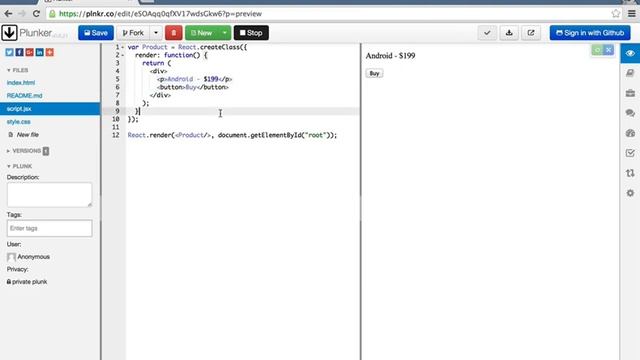Toggle live preview eye icon
Screen dimensions: 640x360
pos(630,53)
